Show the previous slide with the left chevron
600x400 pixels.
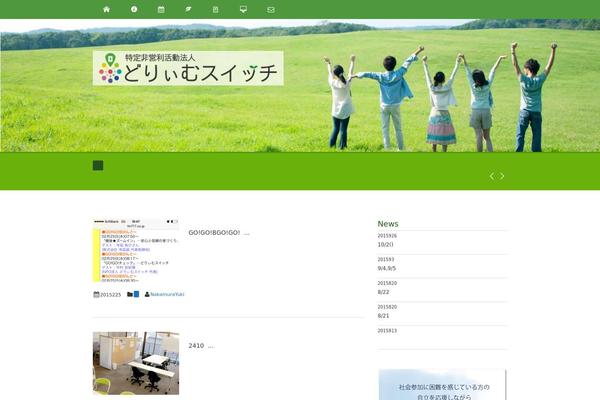492,176
